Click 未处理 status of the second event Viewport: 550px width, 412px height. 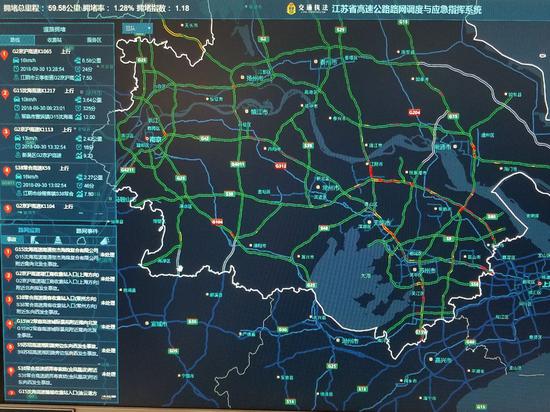[x=107, y=279]
